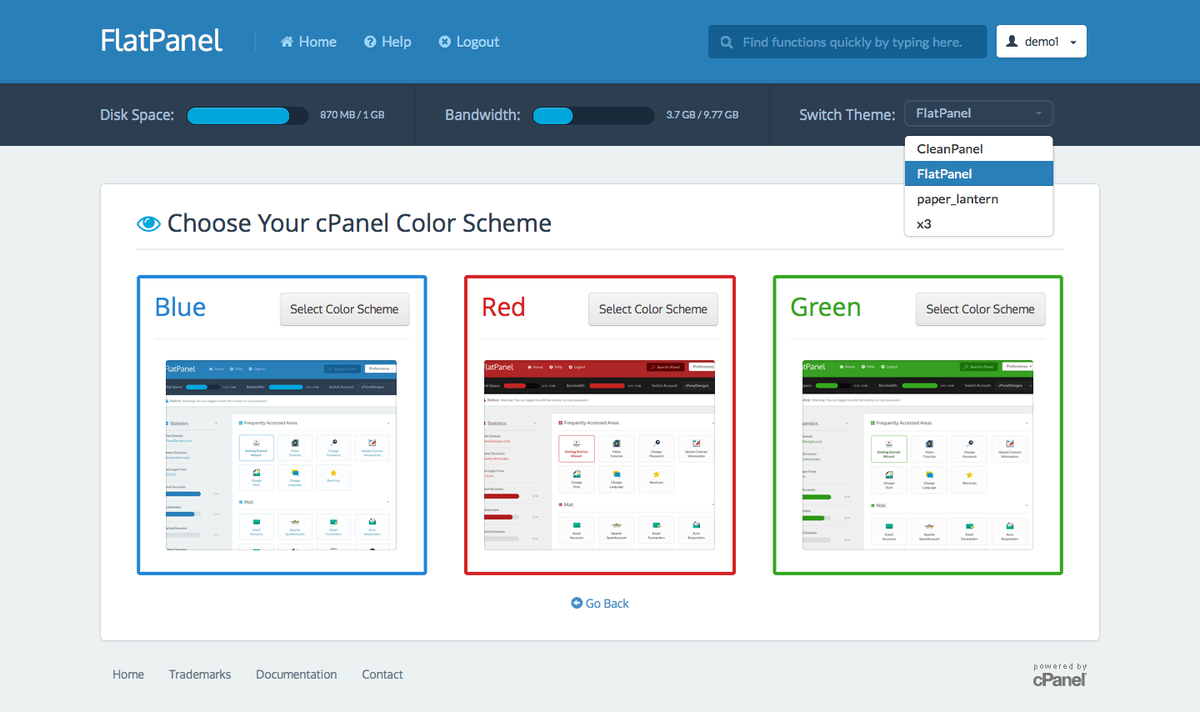This screenshot has height=712, width=1200.
Task: Click the Disk Space usage bar
Action: (x=248, y=115)
